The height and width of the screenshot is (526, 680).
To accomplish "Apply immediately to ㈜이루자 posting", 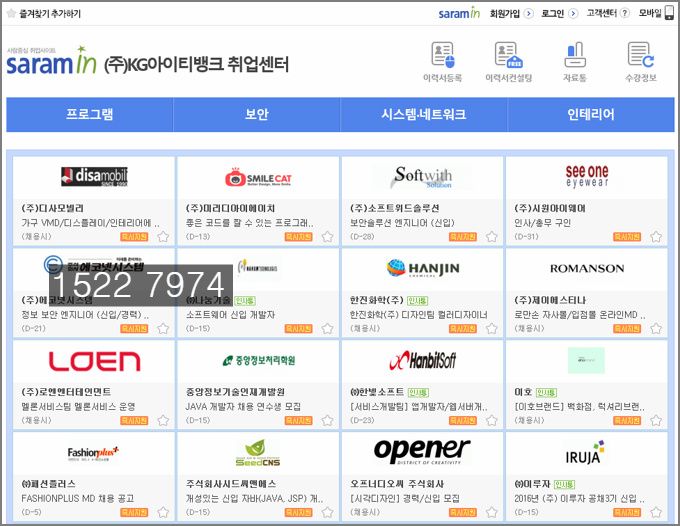I will click(x=627, y=513).
